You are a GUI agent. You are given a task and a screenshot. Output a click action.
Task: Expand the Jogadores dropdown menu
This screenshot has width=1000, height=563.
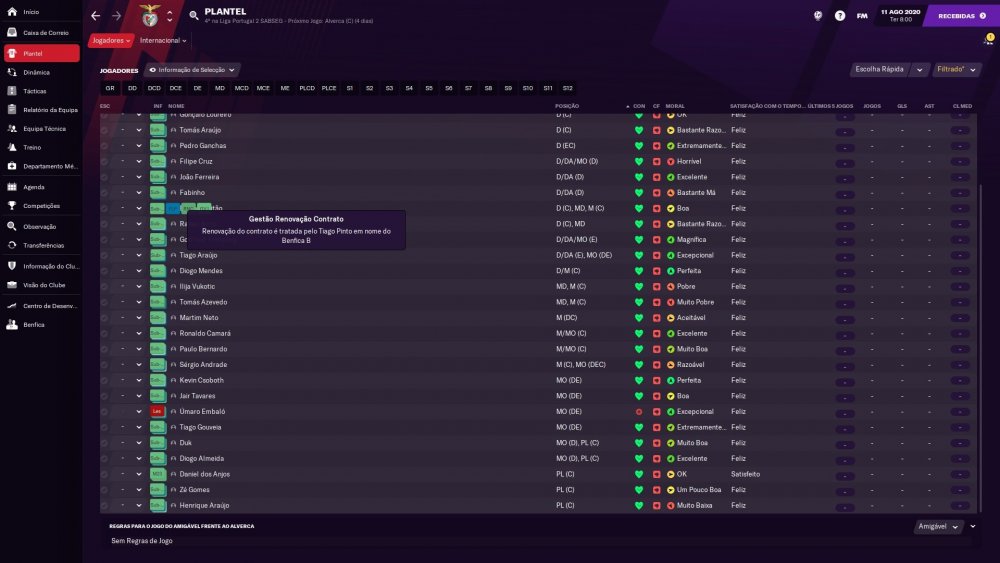click(111, 40)
